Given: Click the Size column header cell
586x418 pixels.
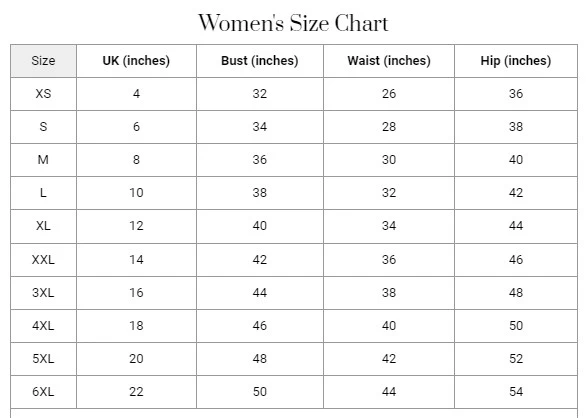Looking at the screenshot, I should coord(43,61).
